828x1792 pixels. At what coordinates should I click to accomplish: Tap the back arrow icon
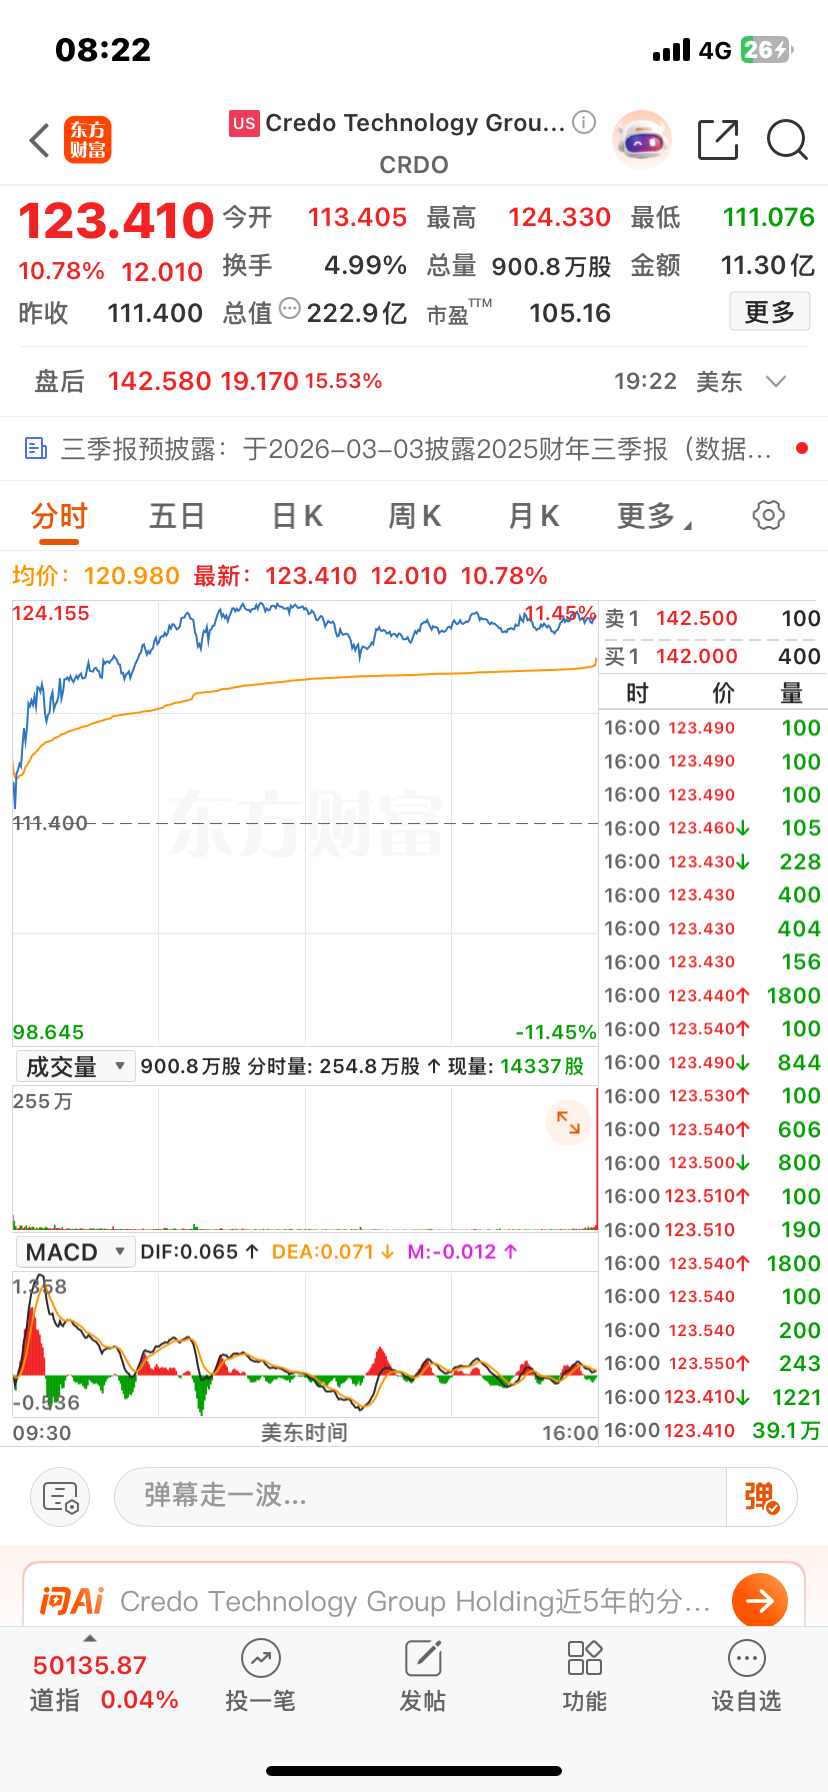coord(40,141)
